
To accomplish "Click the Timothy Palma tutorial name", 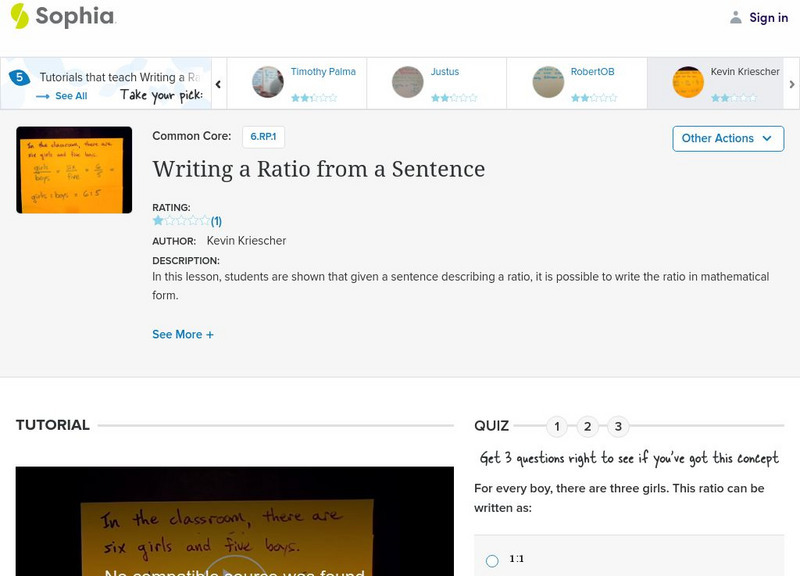I will (x=323, y=72).
